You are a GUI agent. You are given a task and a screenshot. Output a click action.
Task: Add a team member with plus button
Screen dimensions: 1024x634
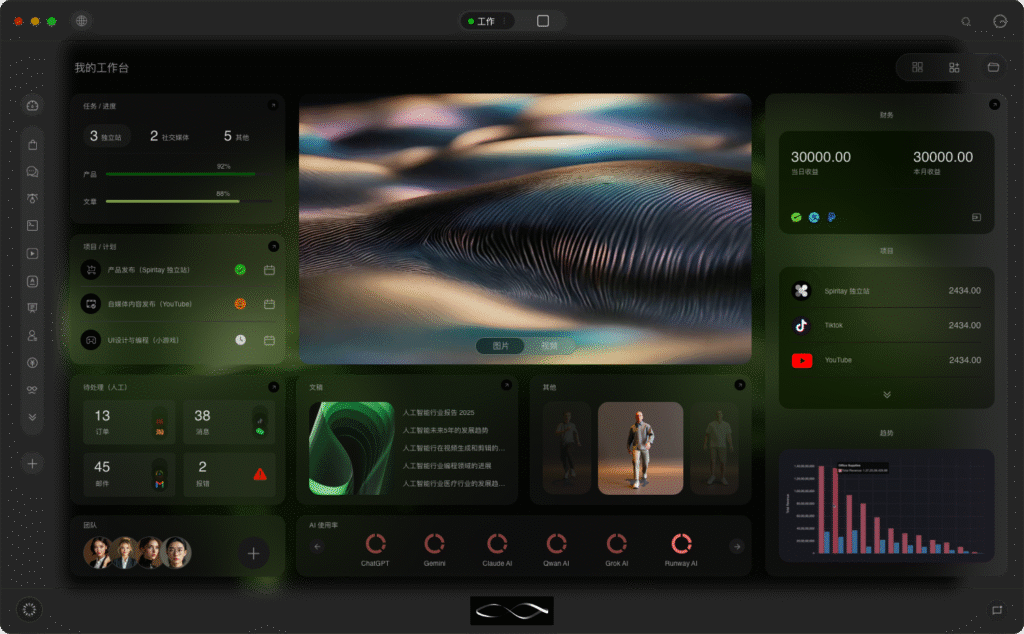[253, 553]
